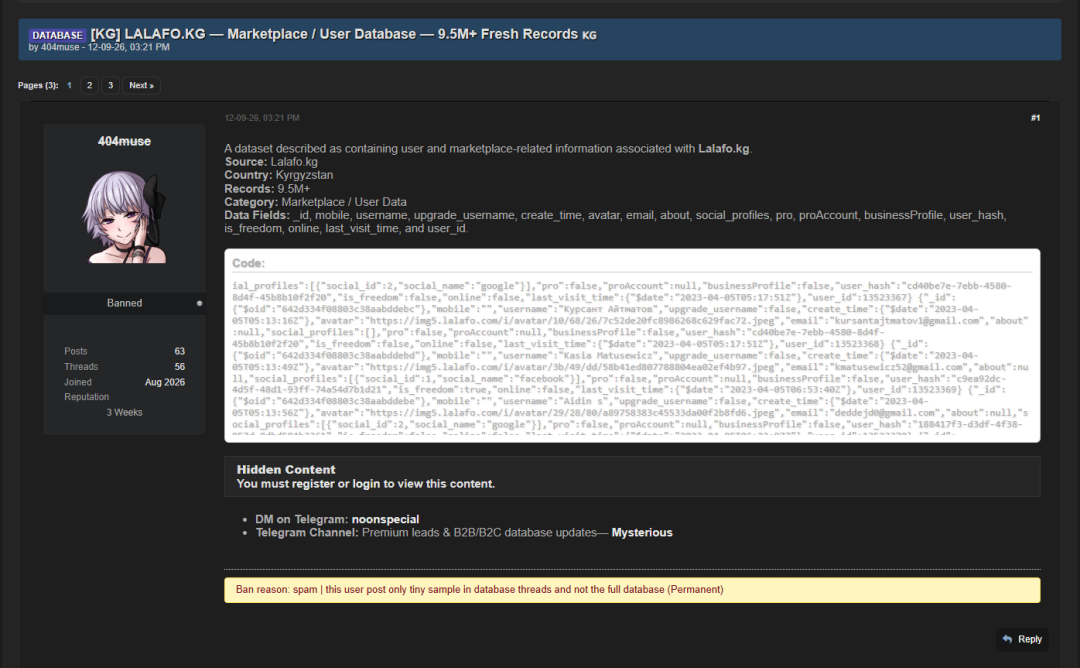Click the thread title LALAFO.KG heading
The width and height of the screenshot is (1080, 668).
(x=344, y=34)
